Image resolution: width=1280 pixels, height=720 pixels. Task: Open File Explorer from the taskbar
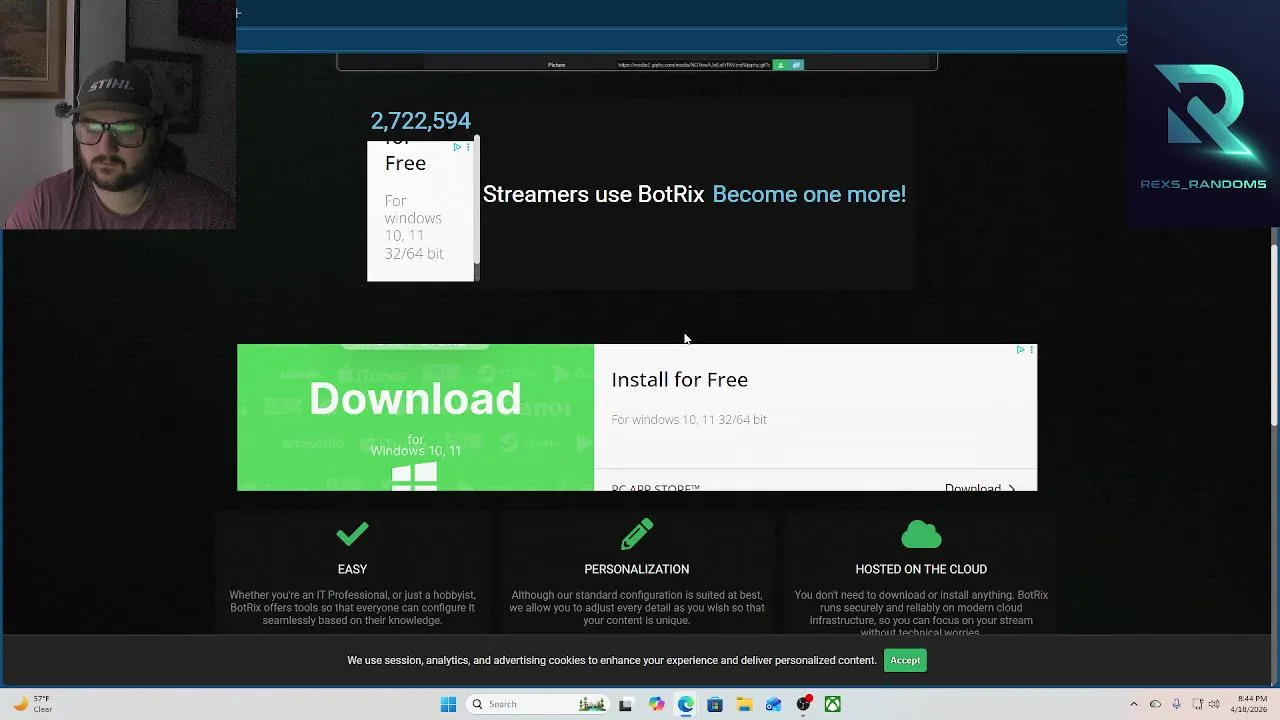(x=744, y=704)
